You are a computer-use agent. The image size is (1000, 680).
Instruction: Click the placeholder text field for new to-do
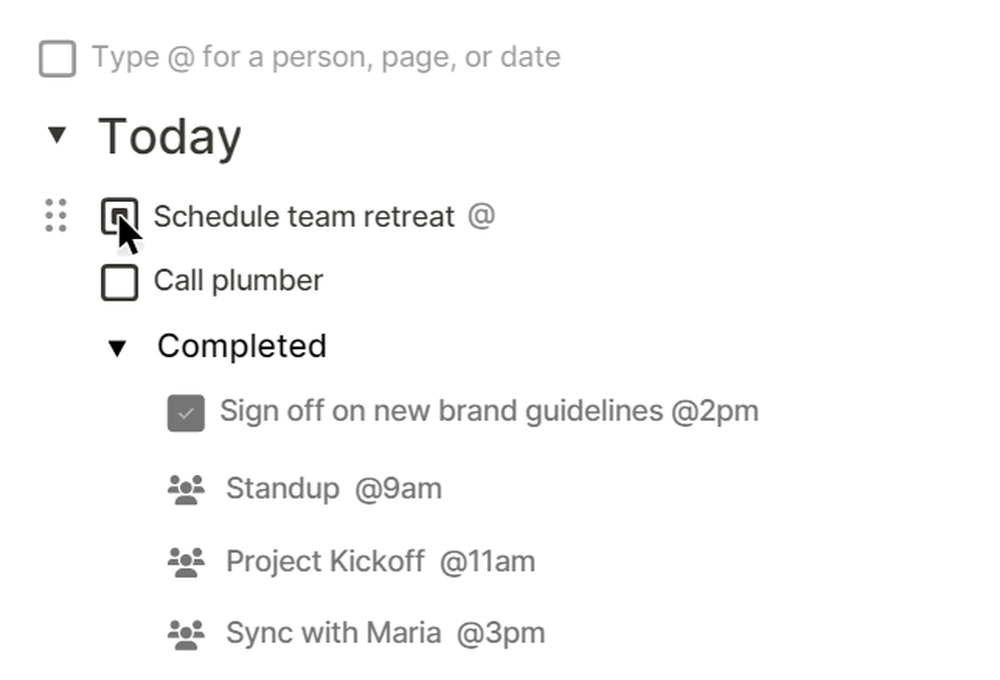[x=326, y=57]
